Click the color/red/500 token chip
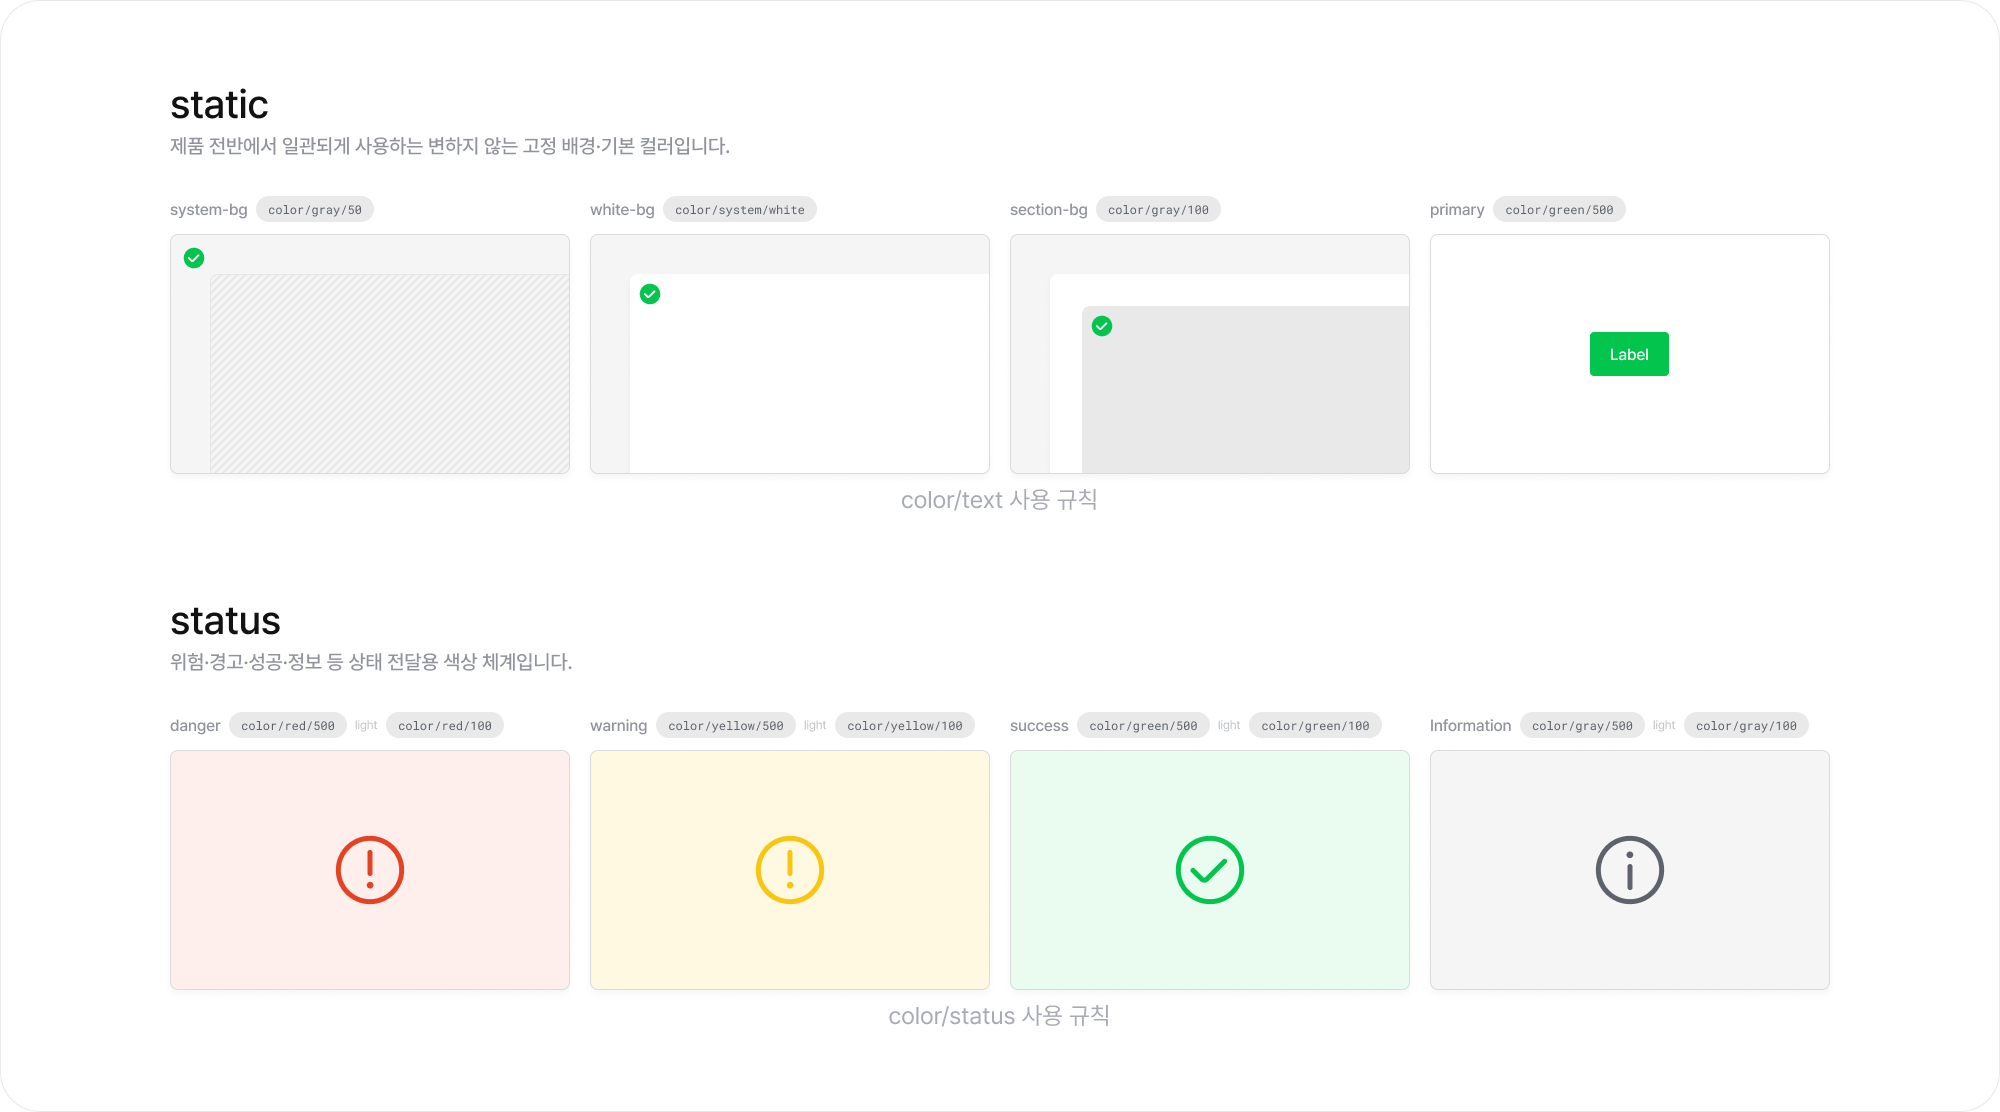The width and height of the screenshot is (2000, 1112). [288, 726]
